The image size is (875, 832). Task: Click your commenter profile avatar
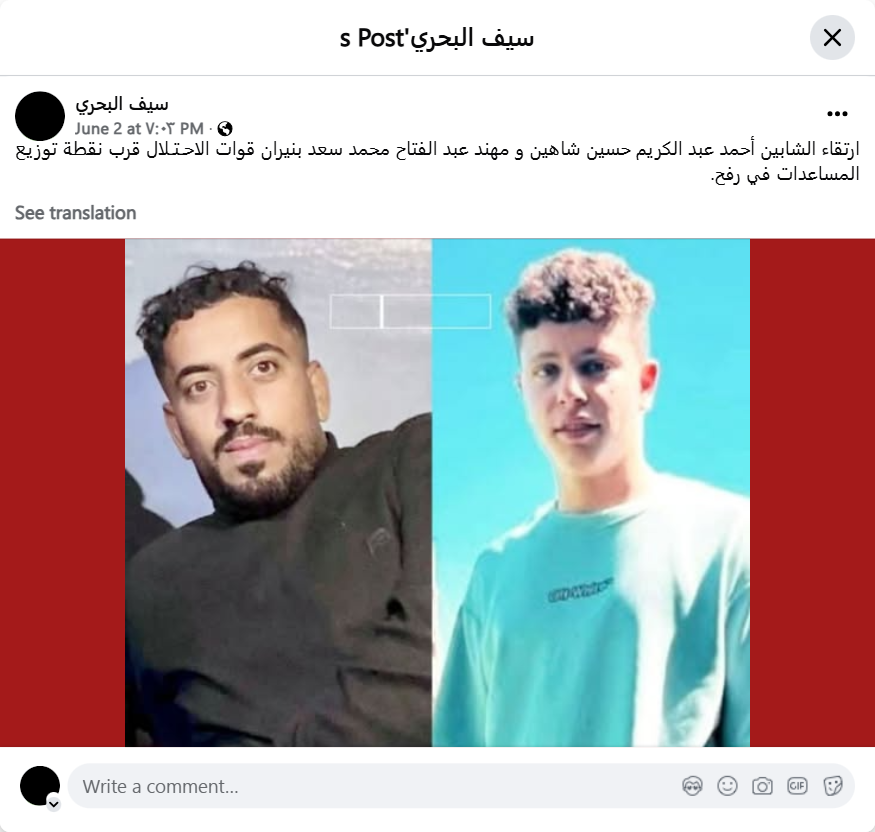pos(40,786)
